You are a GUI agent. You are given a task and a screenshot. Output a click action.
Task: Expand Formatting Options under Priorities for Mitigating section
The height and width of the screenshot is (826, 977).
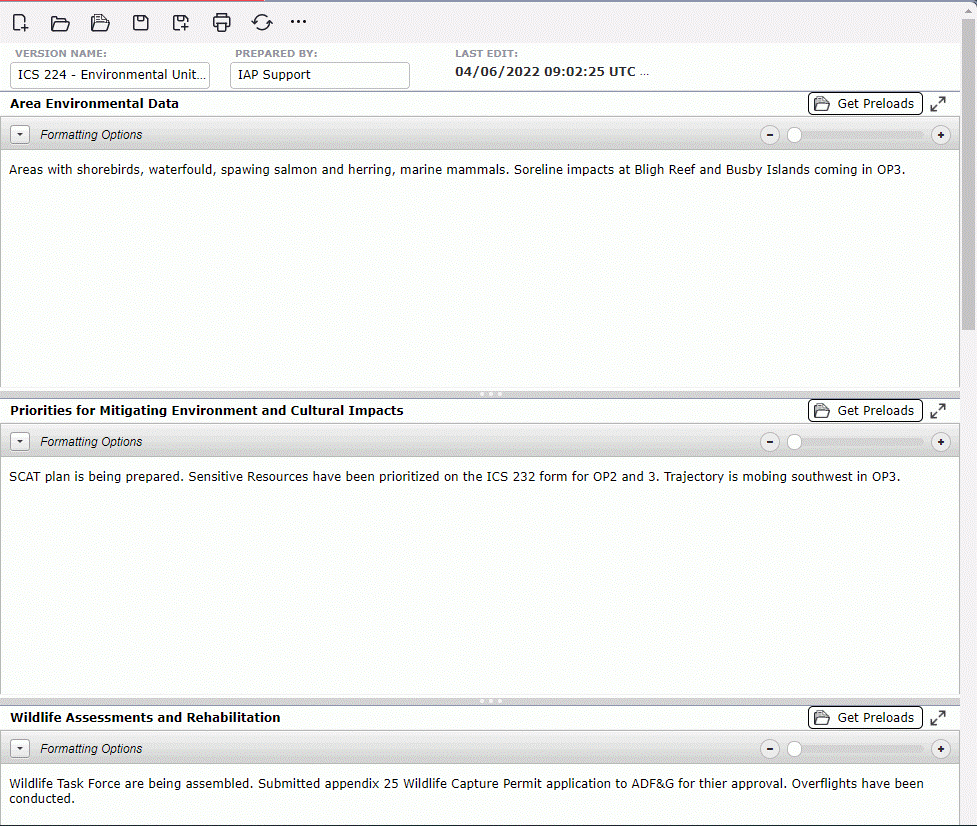20,442
